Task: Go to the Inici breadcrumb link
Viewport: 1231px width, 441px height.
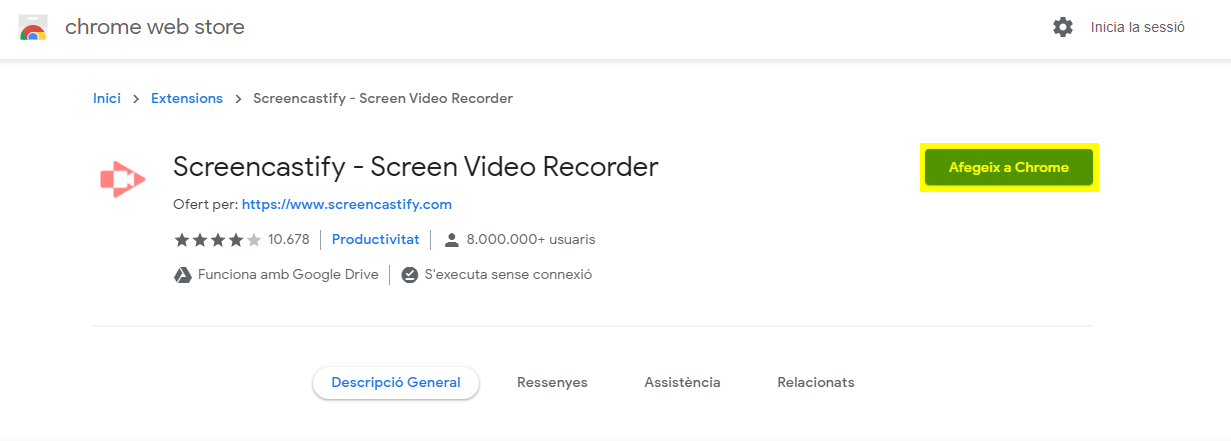Action: [107, 98]
